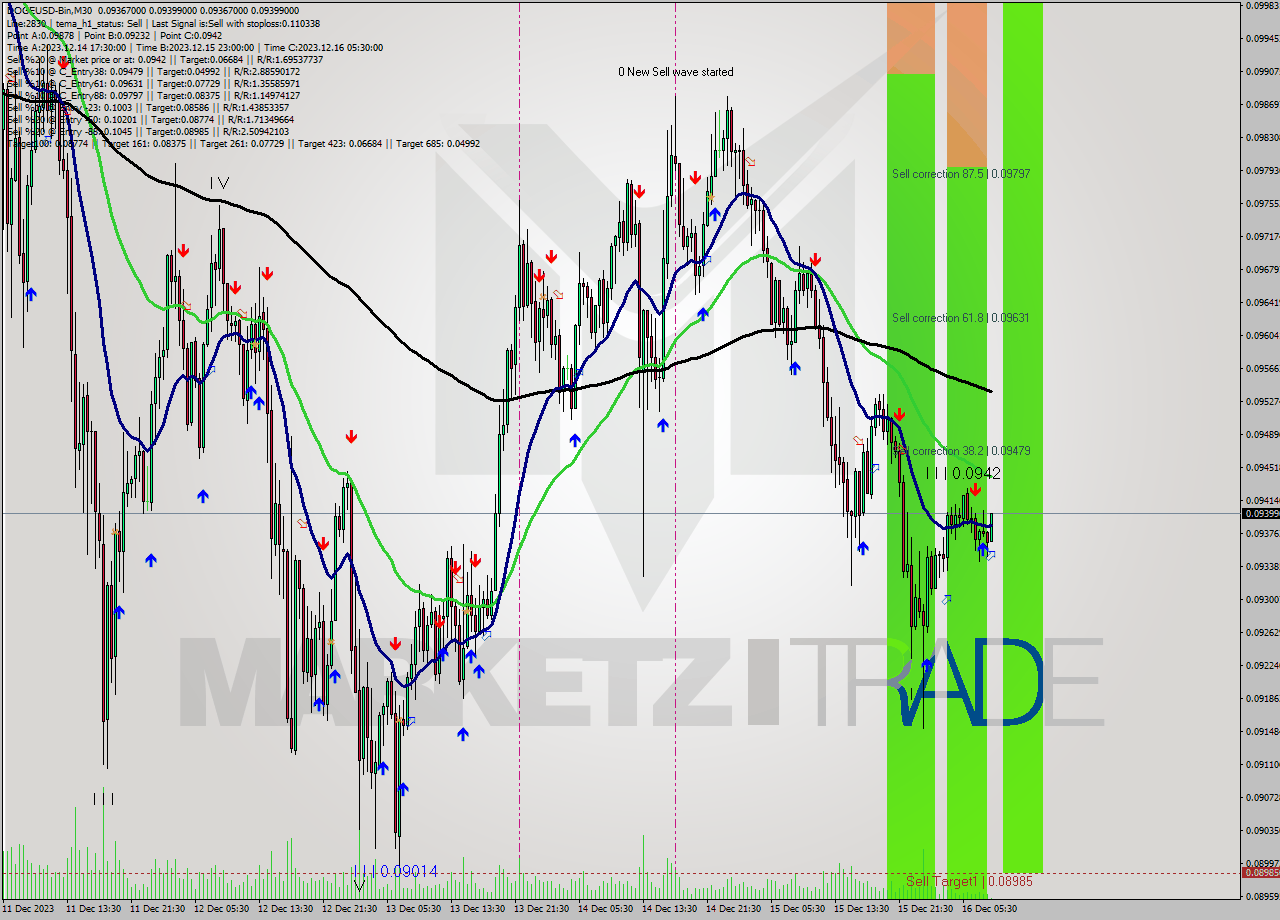Click time axis label '15 Dec 13:30'
Image resolution: width=1280 pixels, height=920 pixels.
(x=862, y=909)
